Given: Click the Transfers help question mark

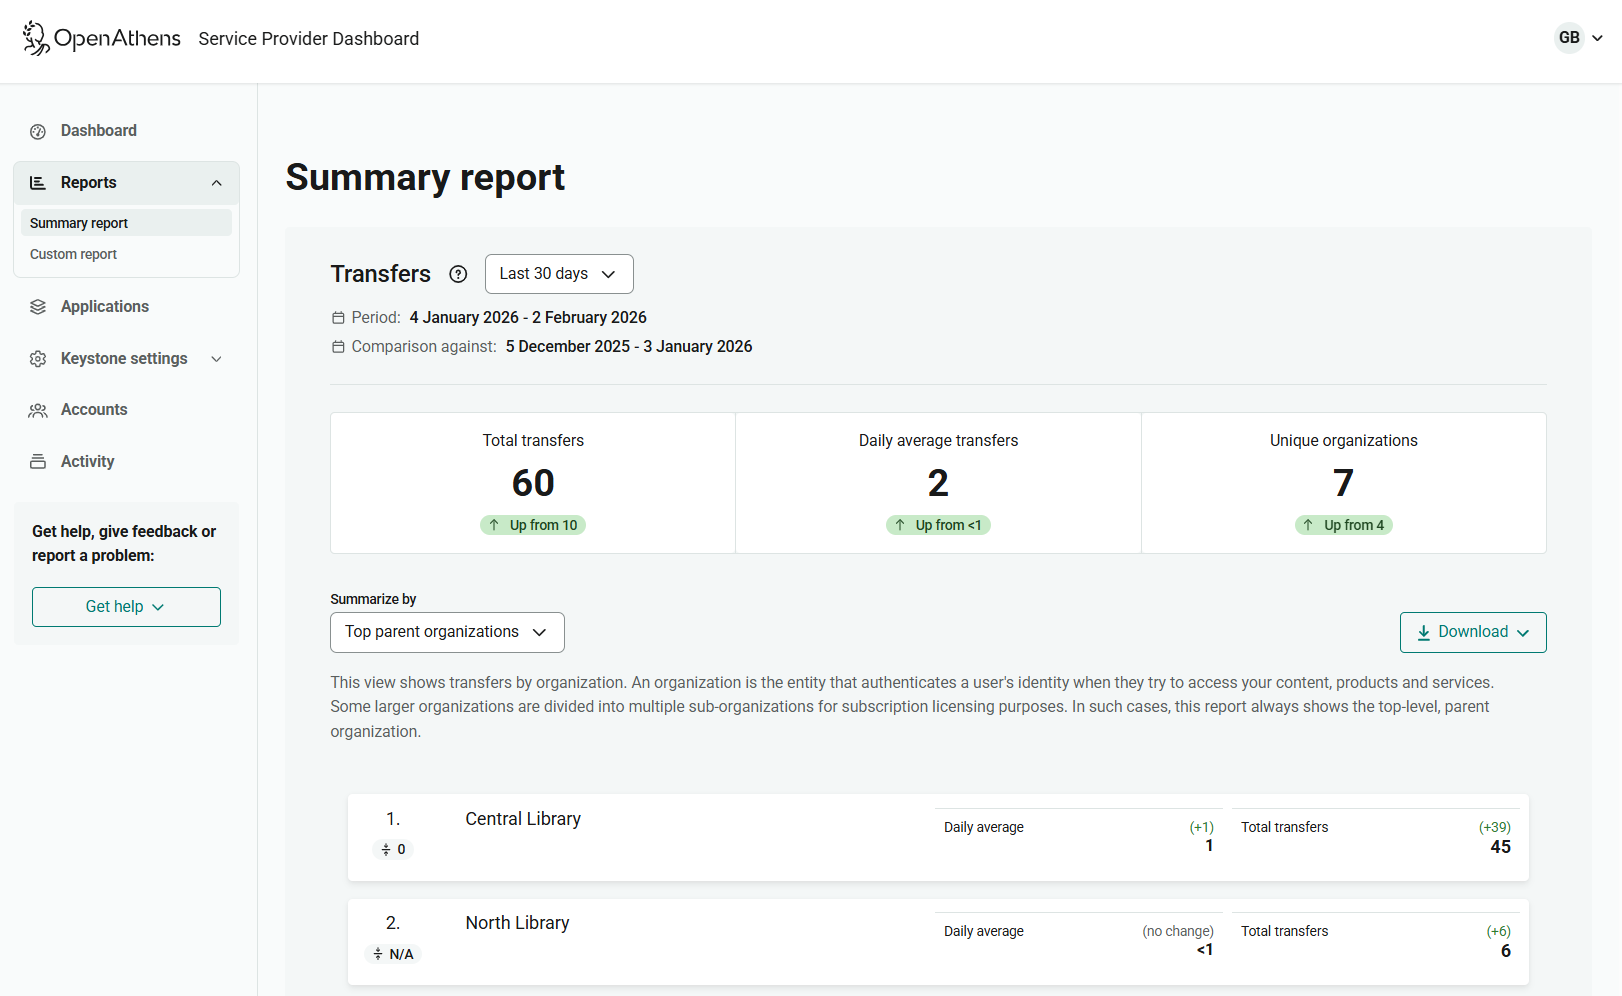Looking at the screenshot, I should coord(458,274).
